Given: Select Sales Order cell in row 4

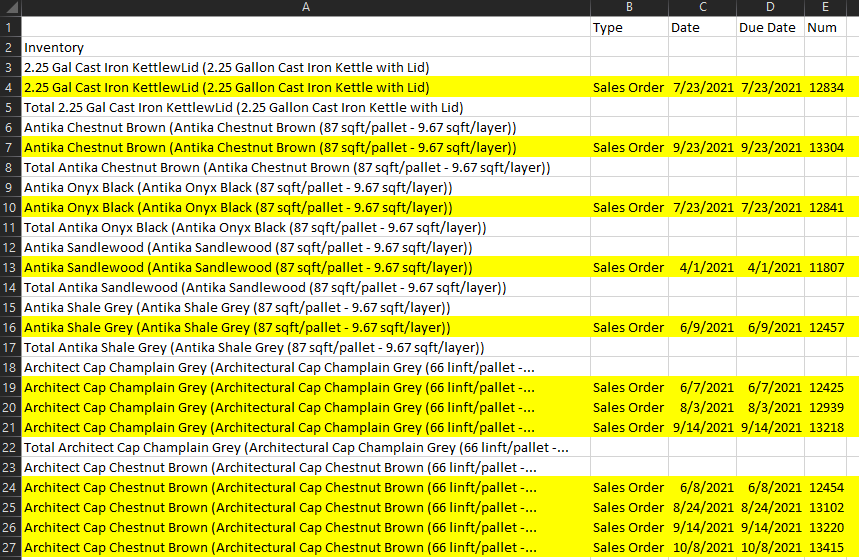Looking at the screenshot, I should [x=629, y=87].
